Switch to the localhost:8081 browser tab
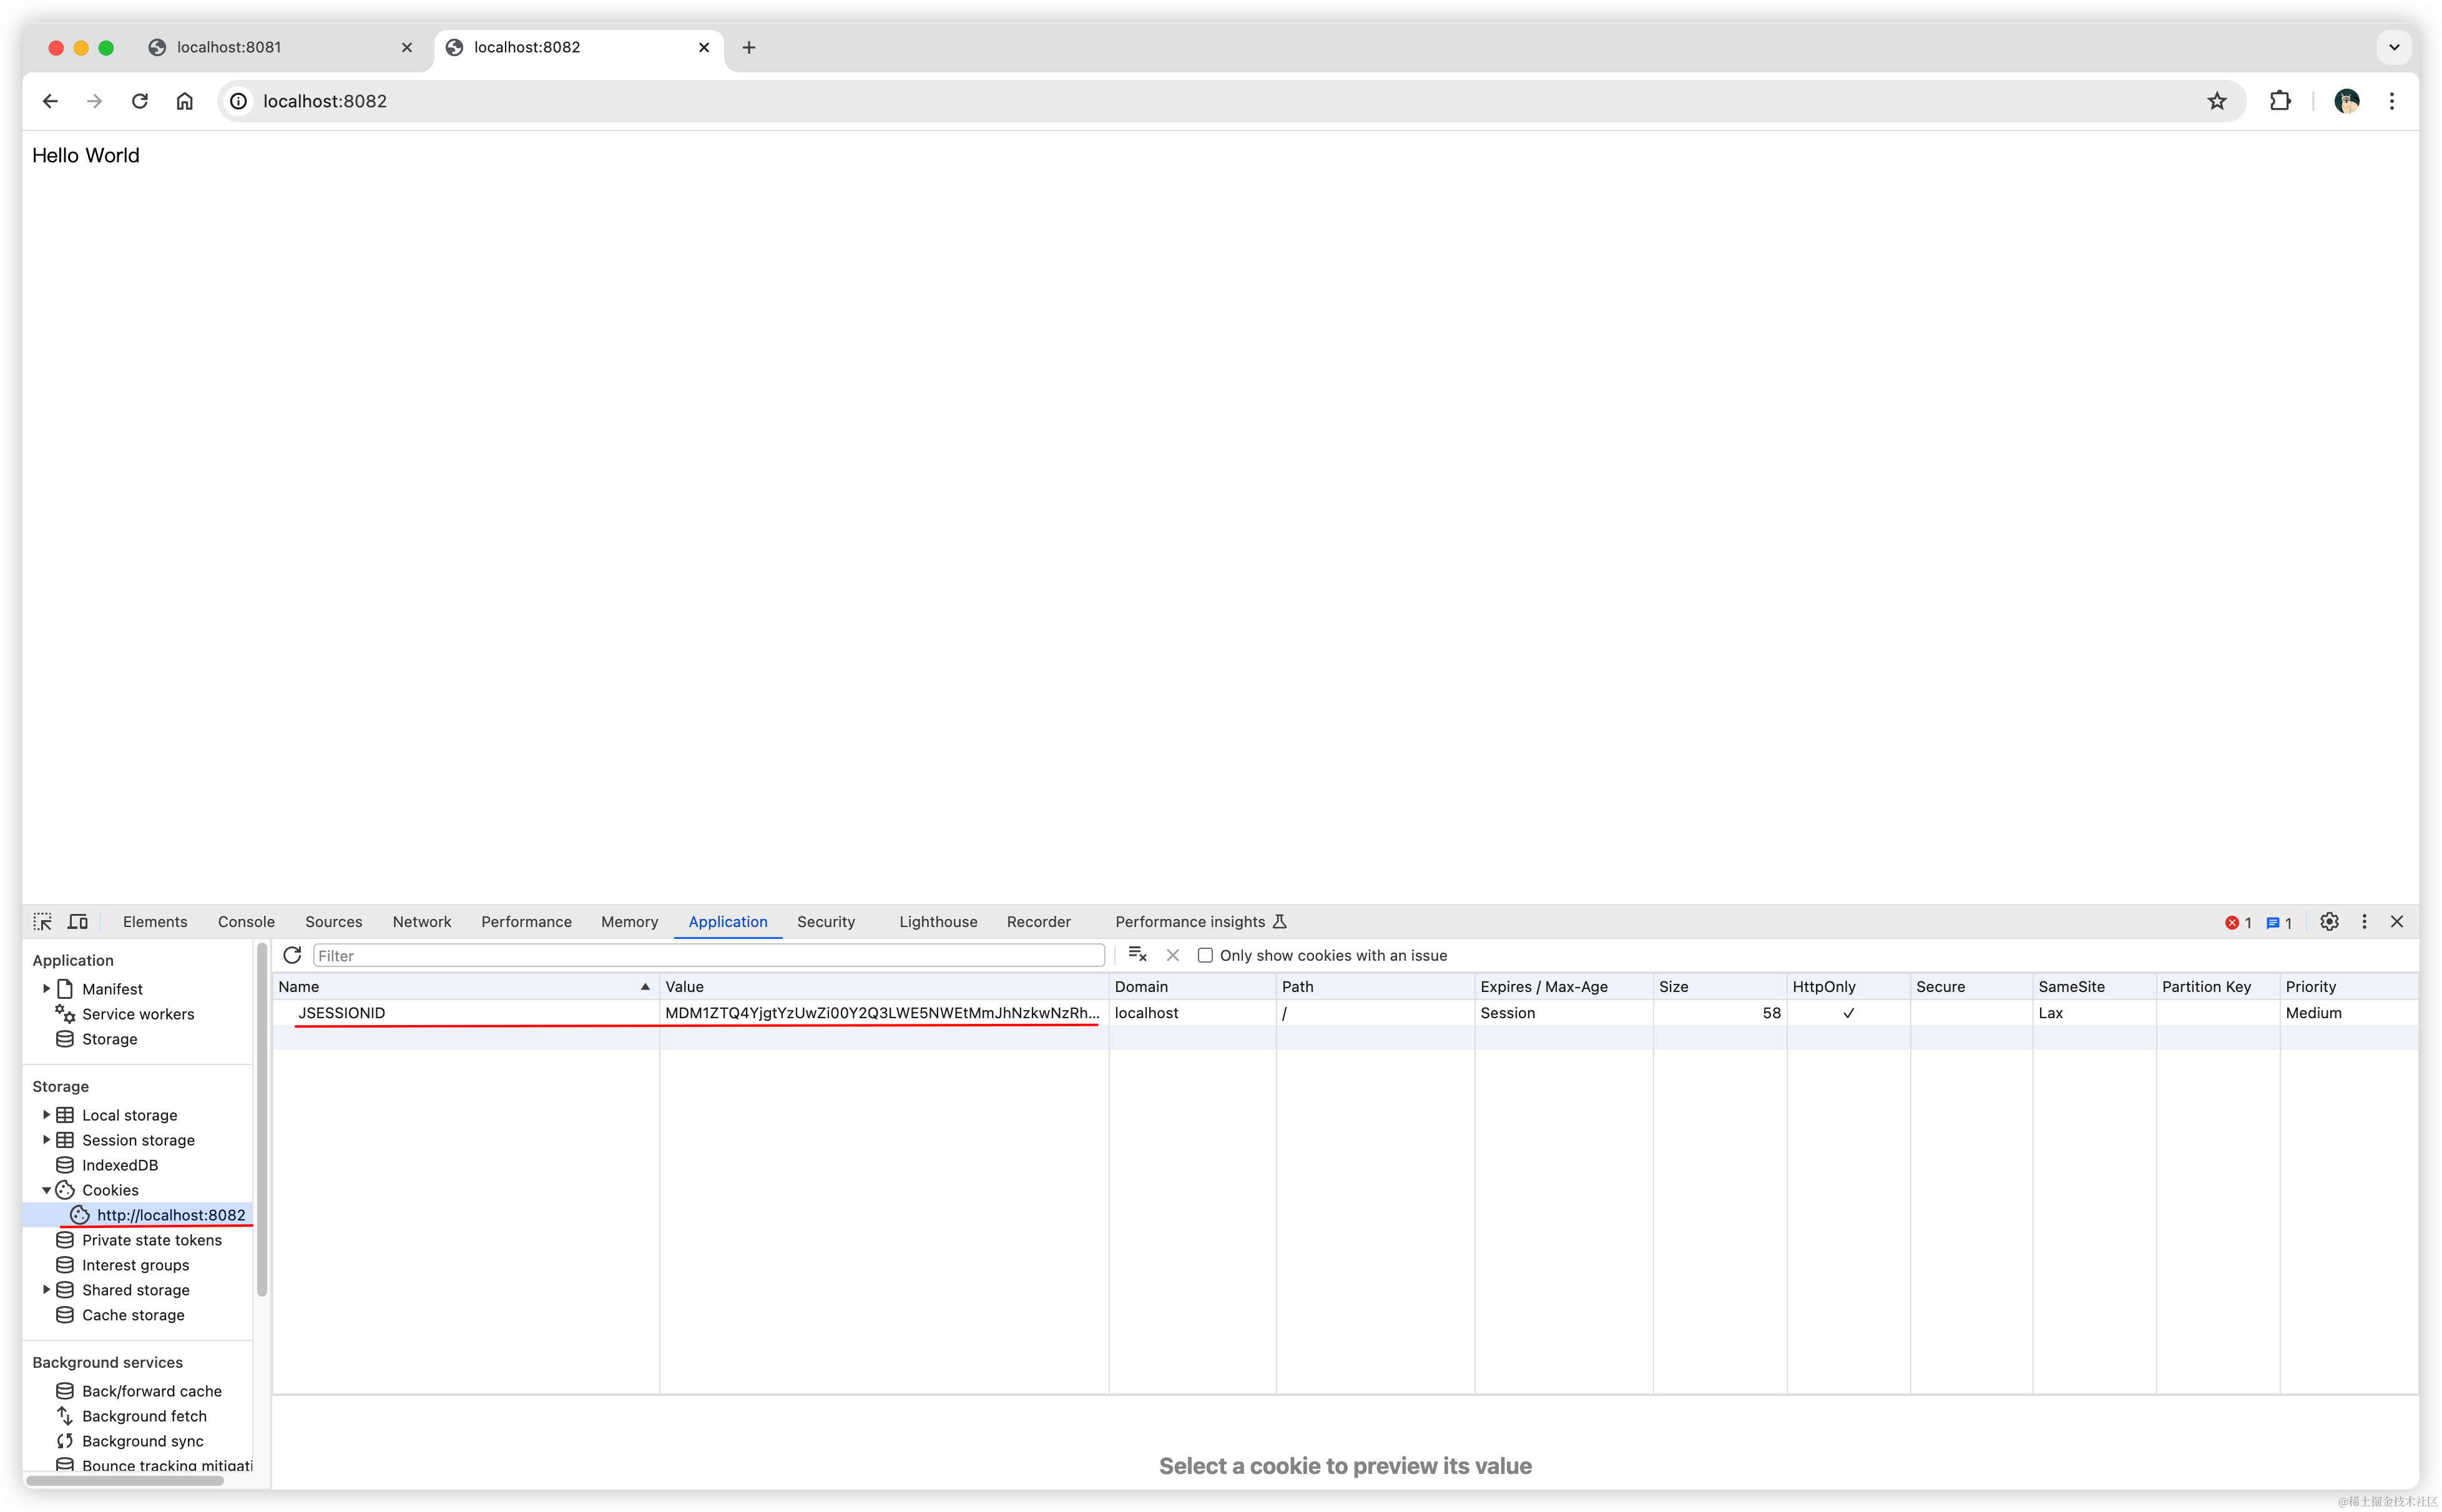This screenshot has width=2442, height=1512. 229,47
